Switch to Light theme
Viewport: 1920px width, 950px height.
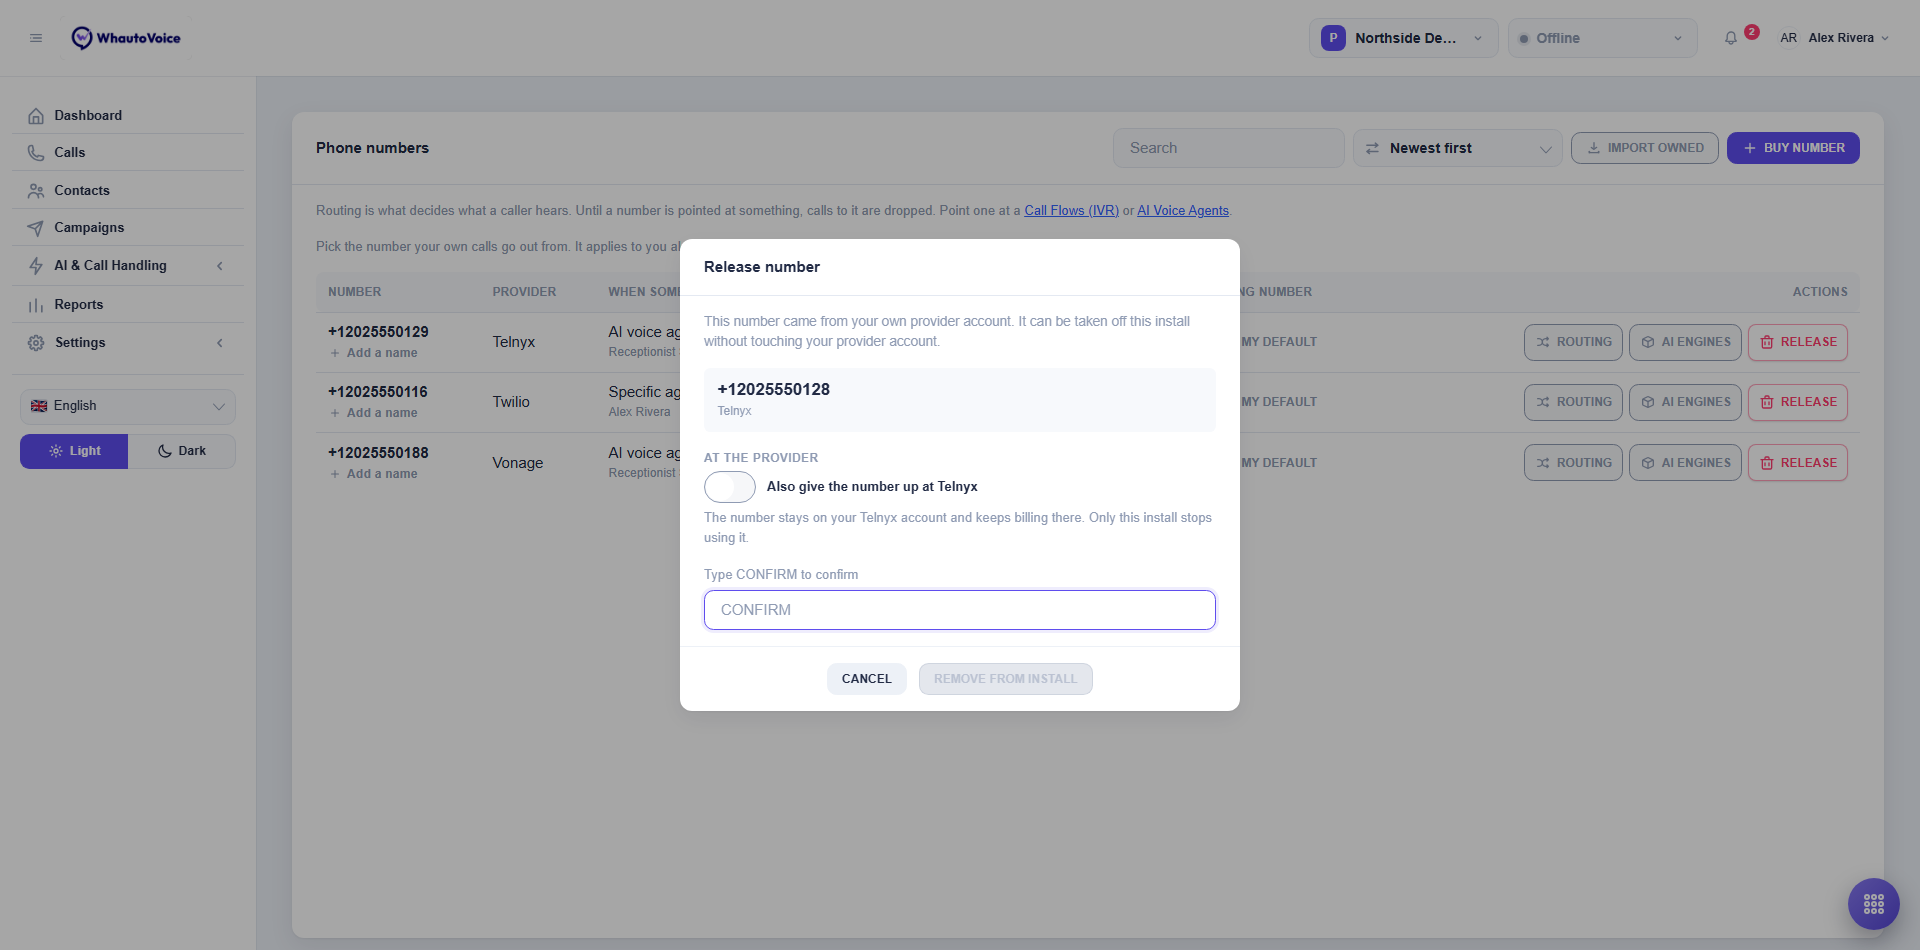[74, 451]
